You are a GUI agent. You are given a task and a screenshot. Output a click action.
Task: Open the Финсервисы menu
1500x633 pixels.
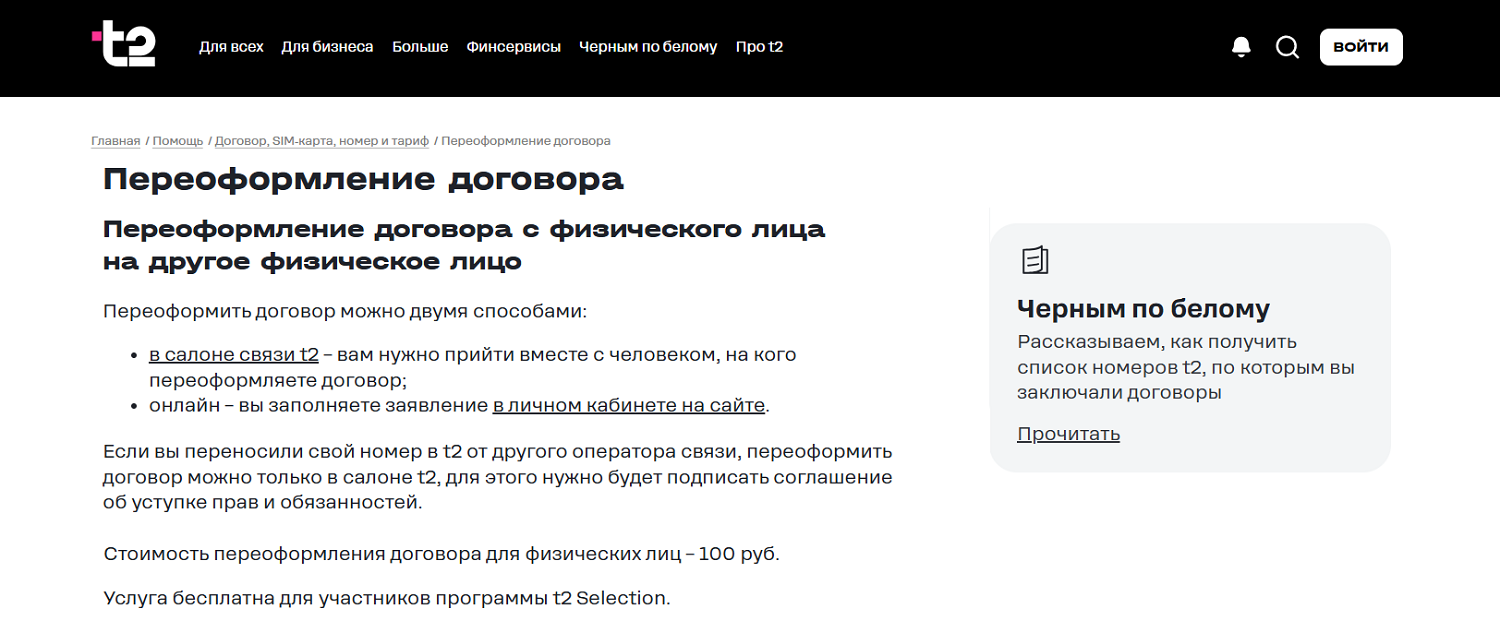click(513, 47)
